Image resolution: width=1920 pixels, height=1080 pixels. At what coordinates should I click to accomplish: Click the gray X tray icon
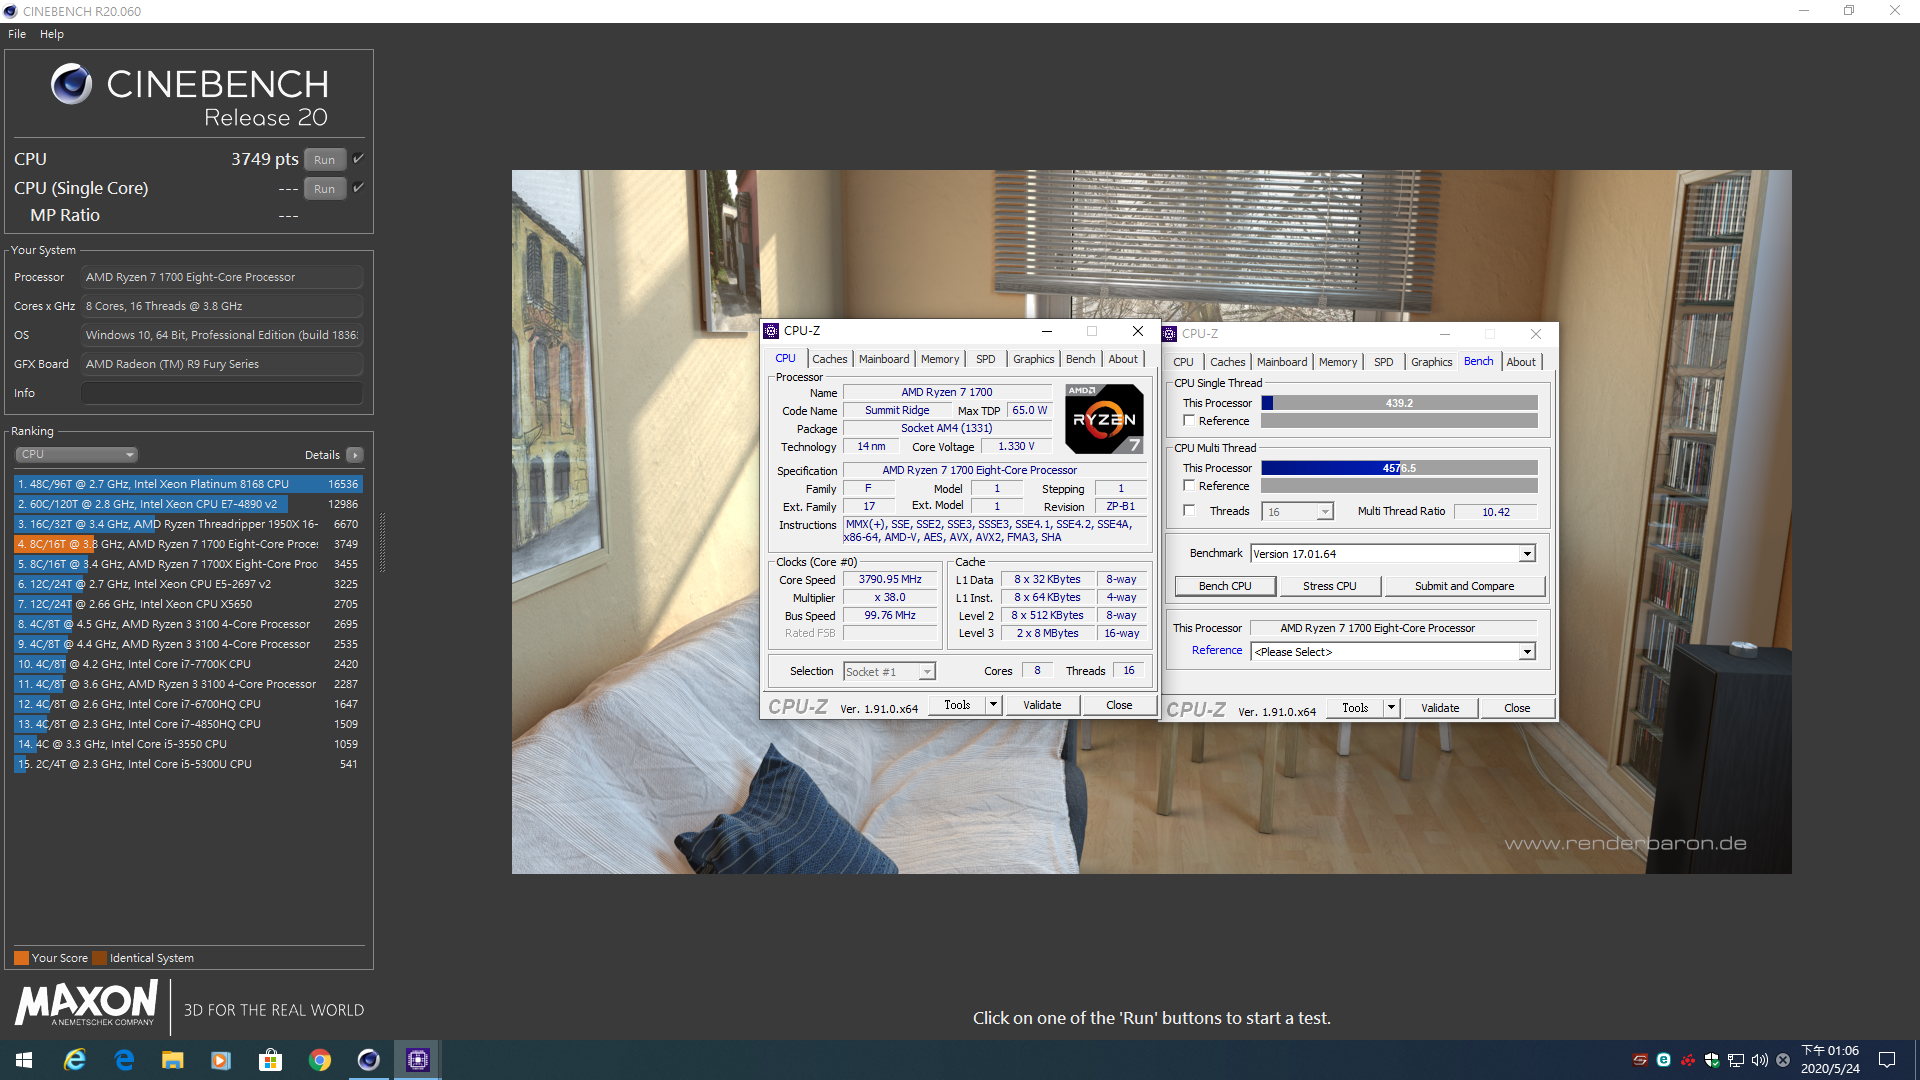[1783, 1060]
